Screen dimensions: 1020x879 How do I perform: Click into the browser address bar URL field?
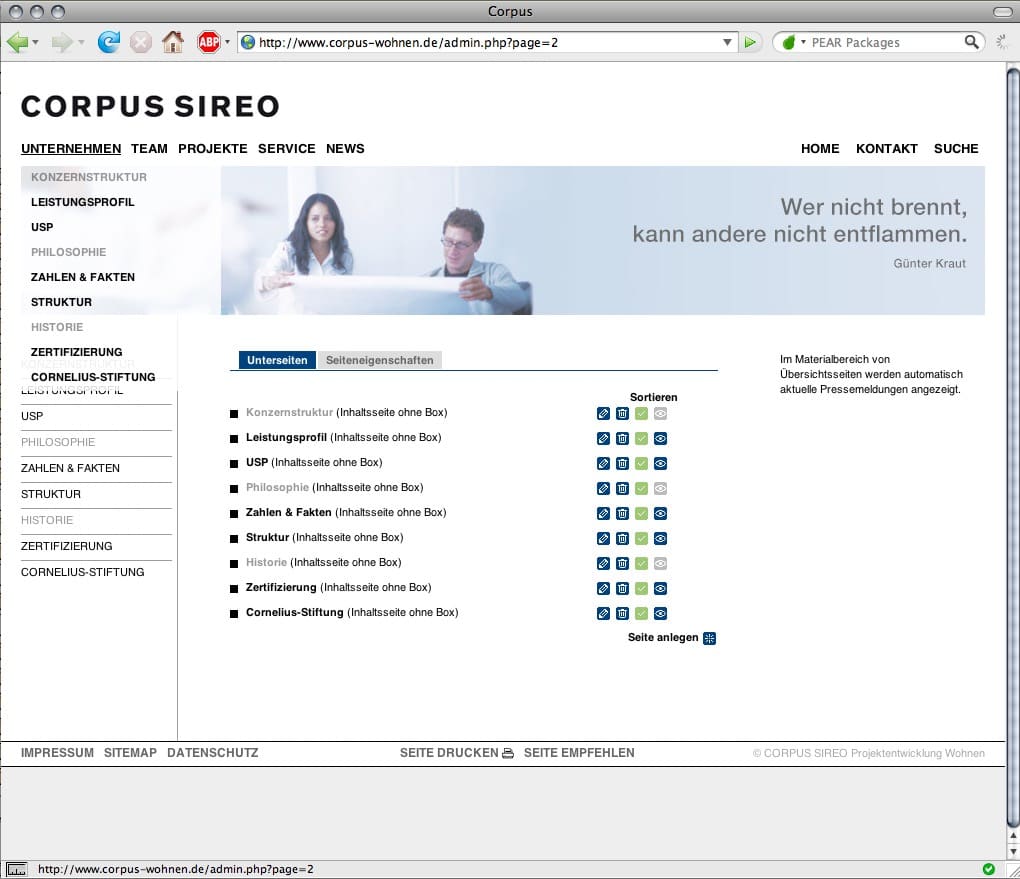point(488,42)
